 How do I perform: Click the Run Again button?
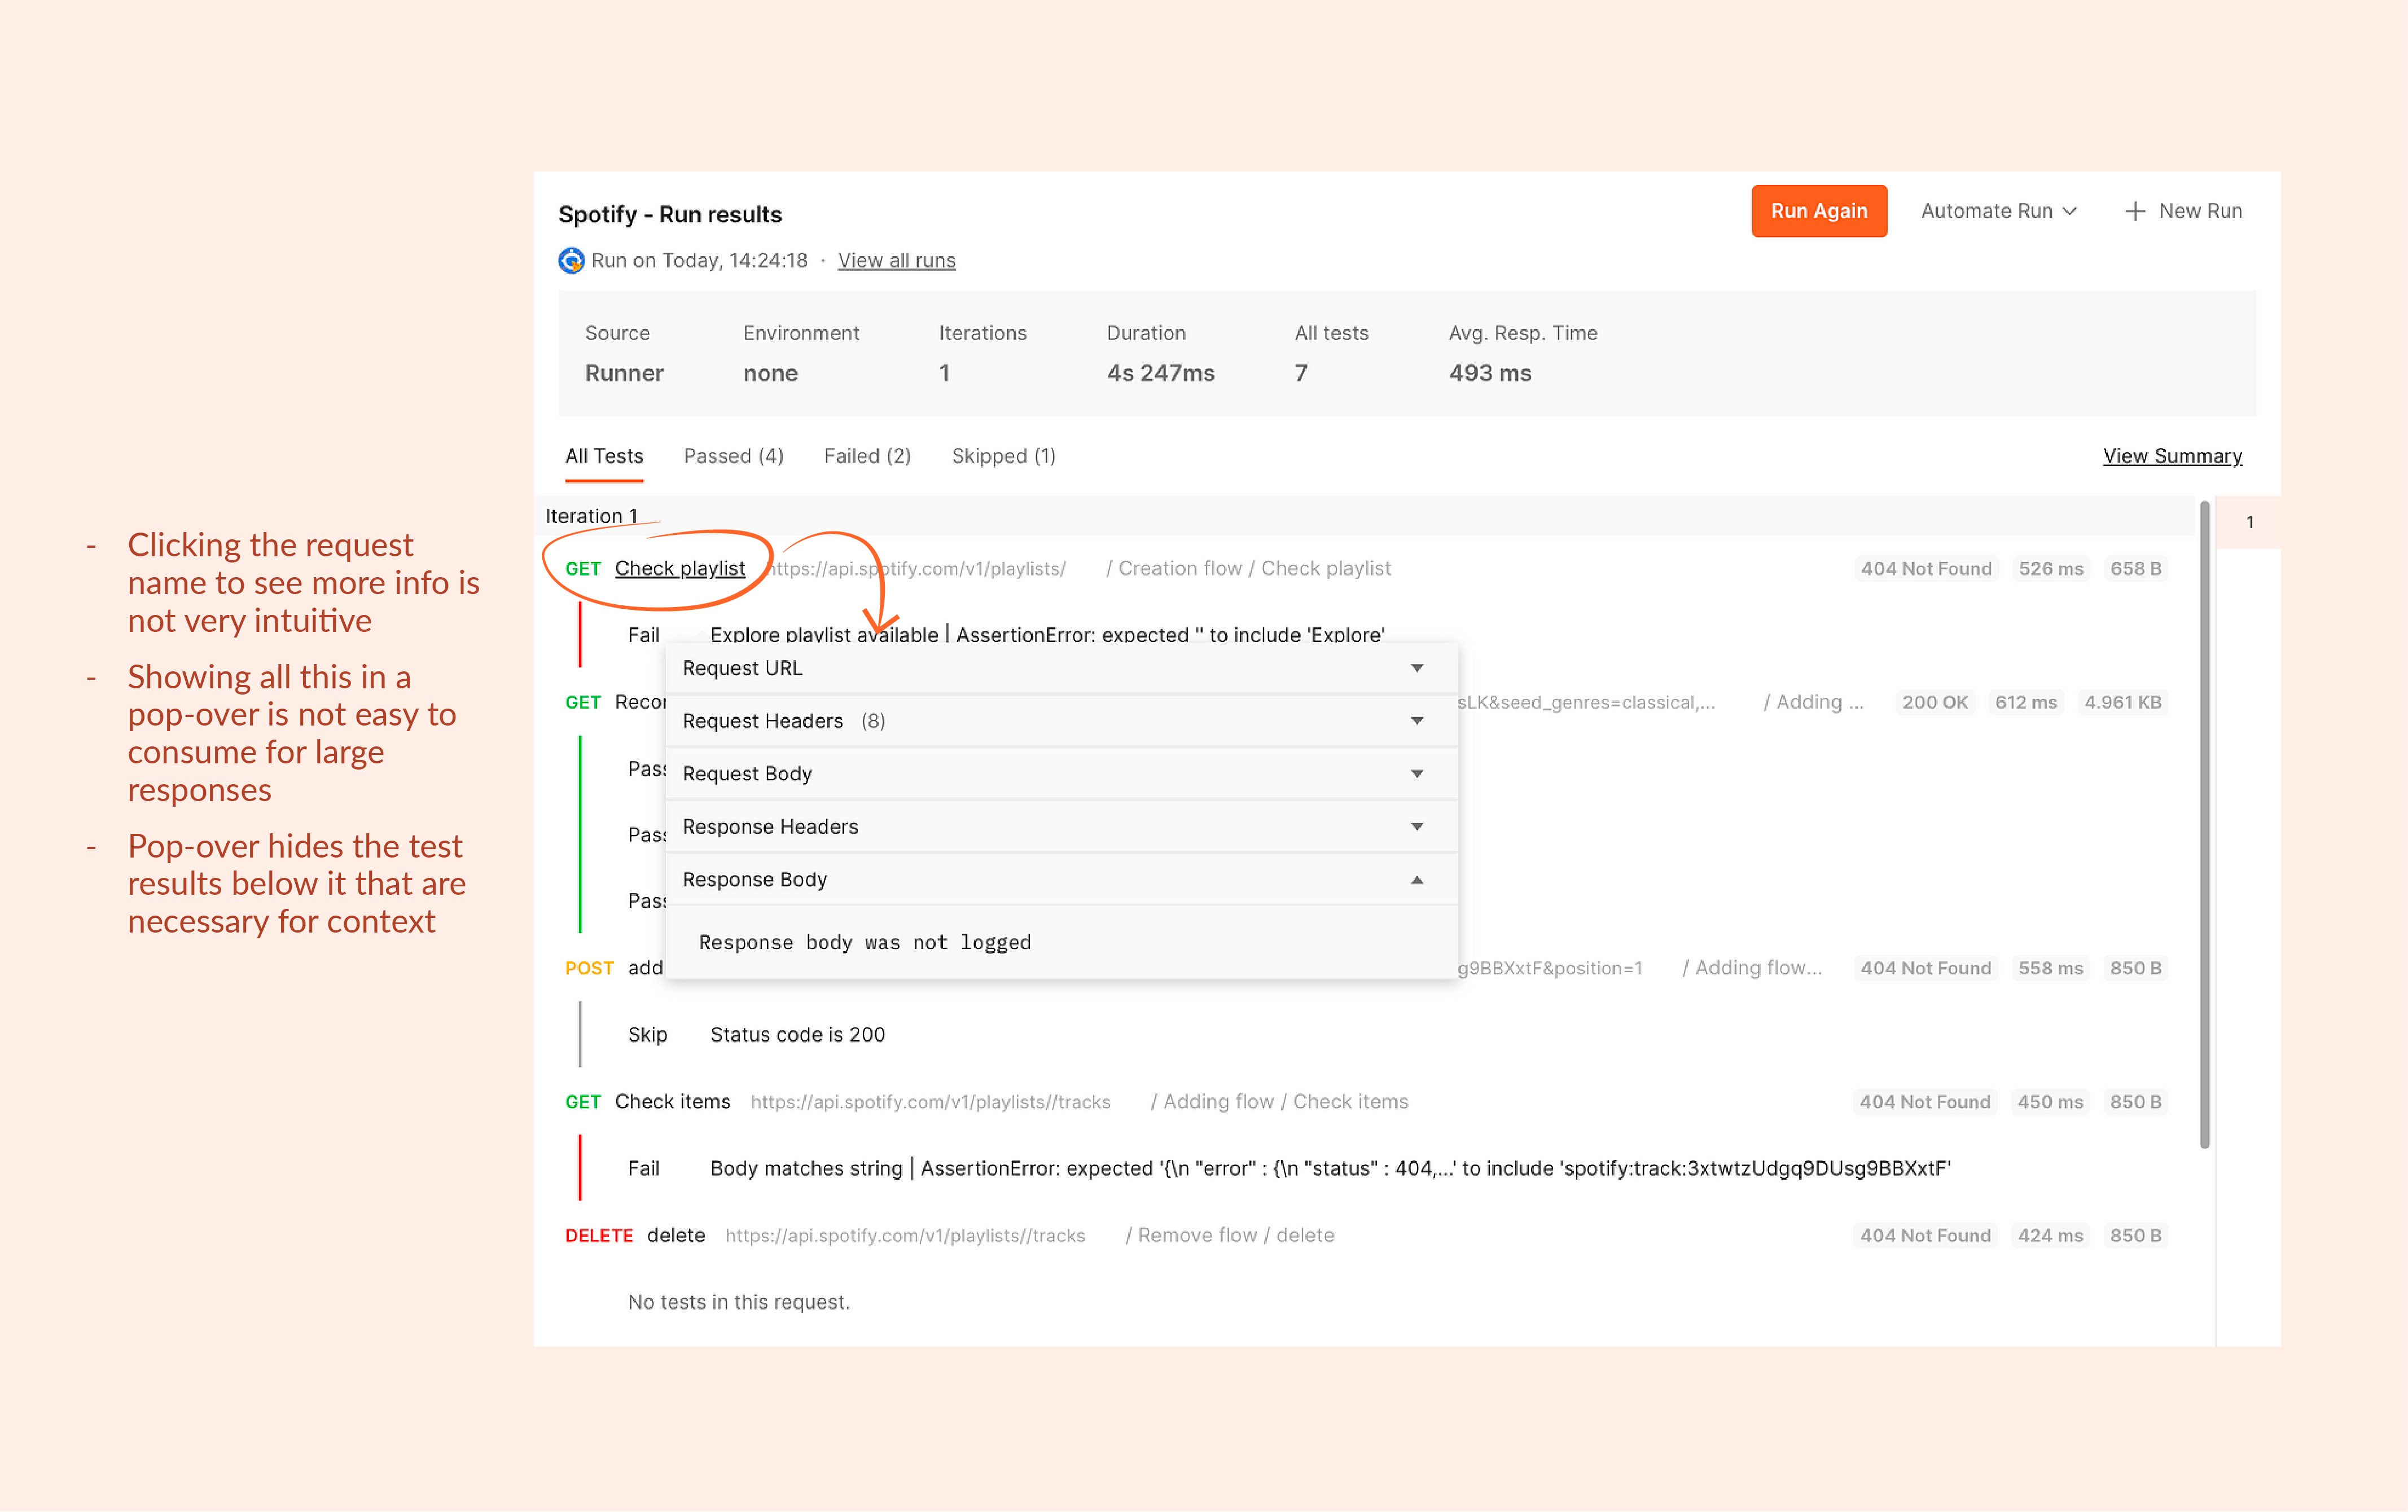(x=1818, y=211)
